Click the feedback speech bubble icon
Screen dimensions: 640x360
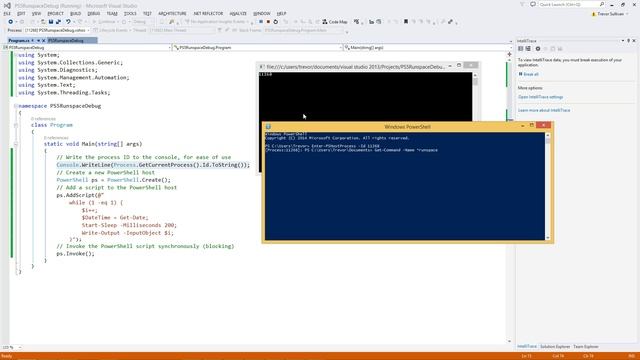(533, 4)
